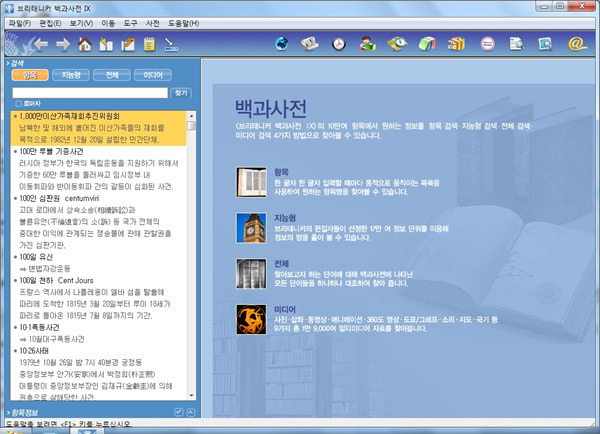The width and height of the screenshot is (600, 434).
Task: Open the yellow notepad icon
Action: (x=149, y=44)
